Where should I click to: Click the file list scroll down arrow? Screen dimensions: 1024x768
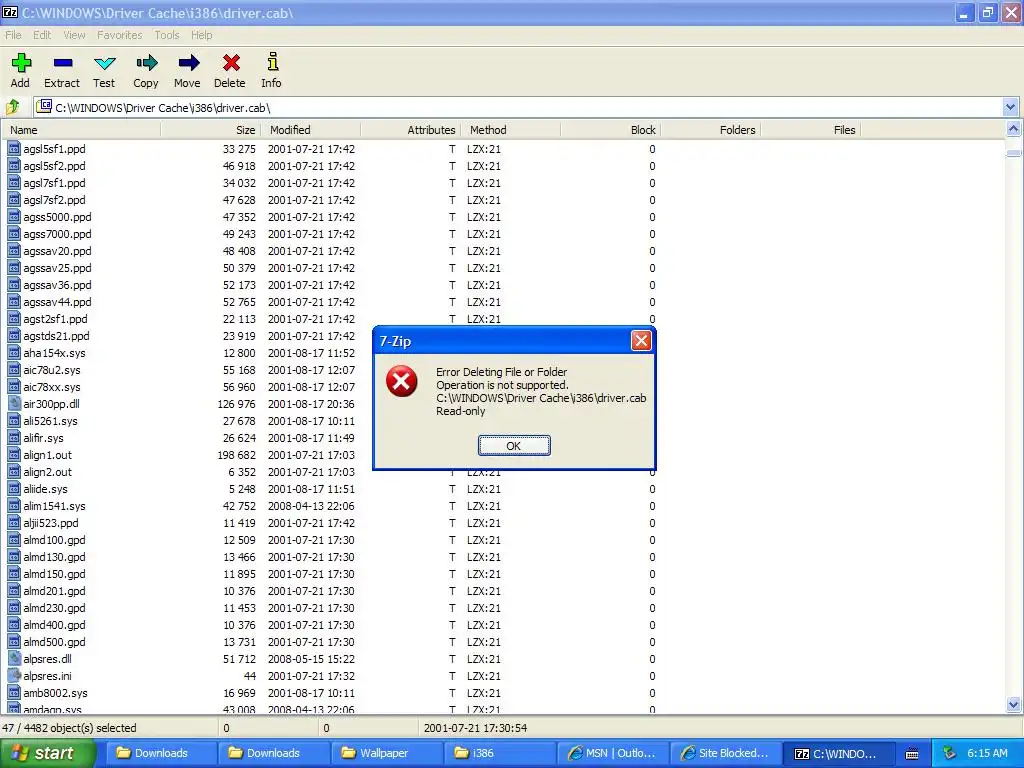pos(1014,704)
